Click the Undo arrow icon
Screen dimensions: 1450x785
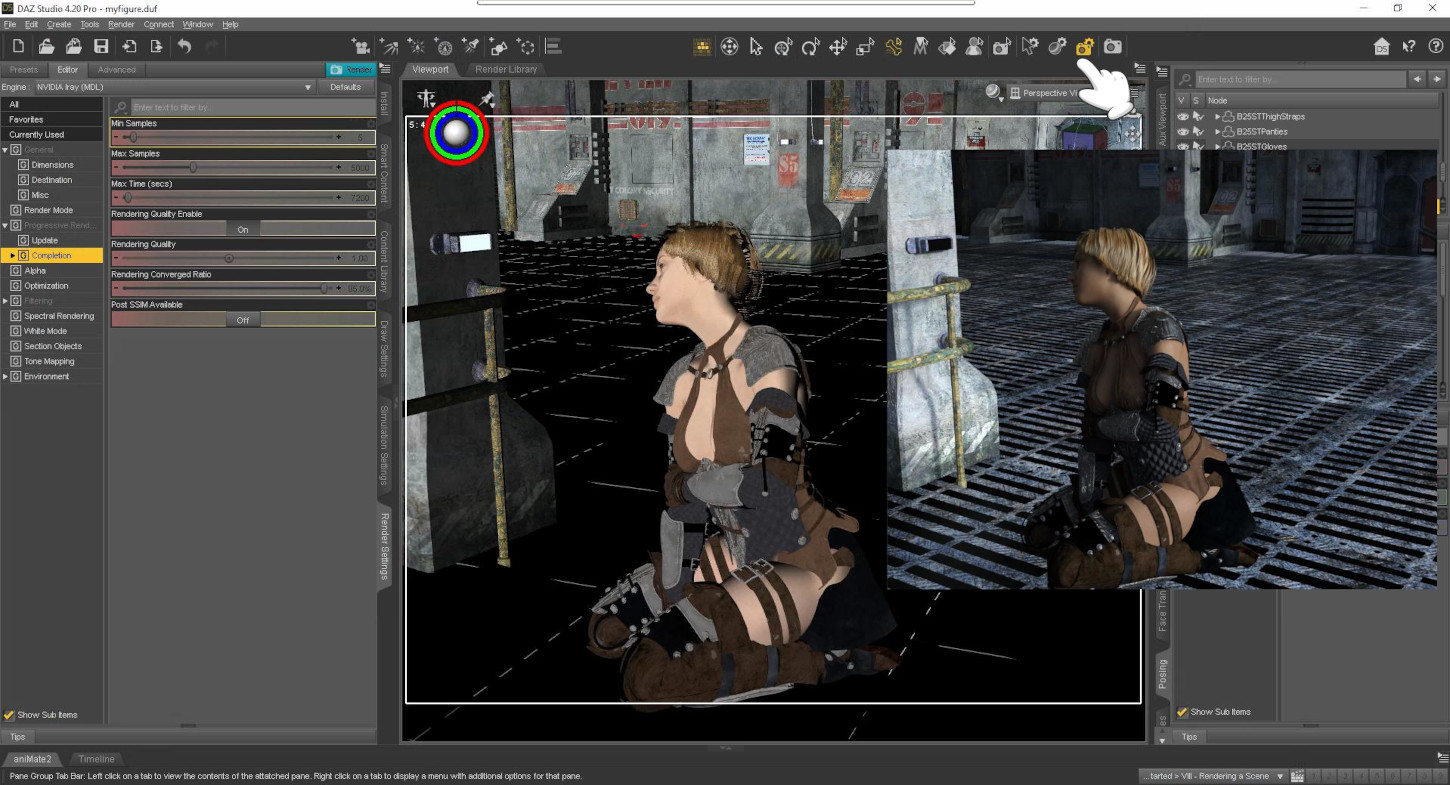186,45
